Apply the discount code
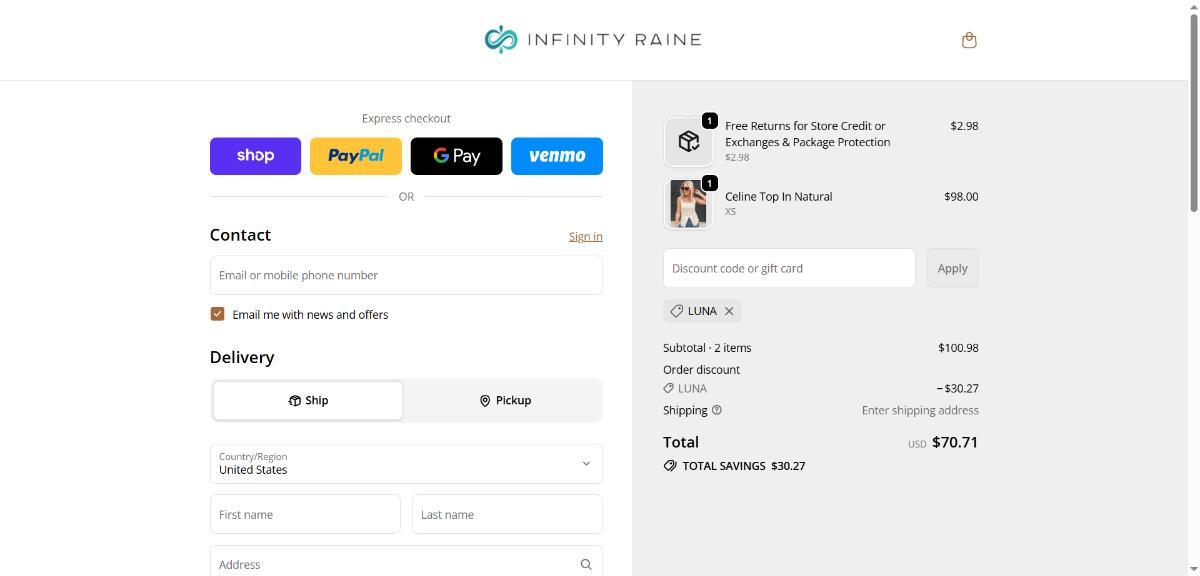Image resolution: width=1200 pixels, height=576 pixels. [952, 268]
